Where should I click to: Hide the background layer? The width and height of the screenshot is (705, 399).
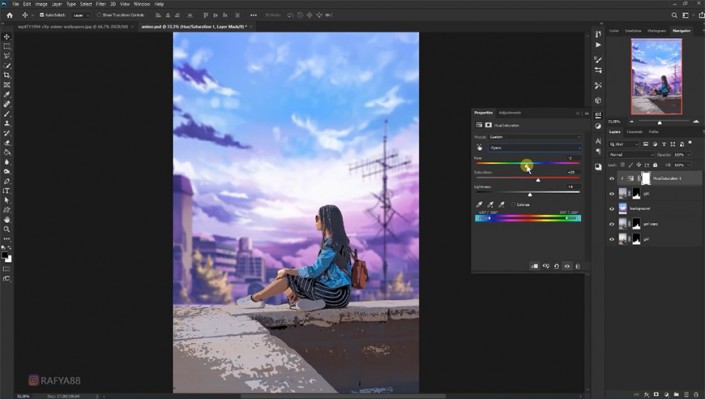pyautogui.click(x=611, y=209)
